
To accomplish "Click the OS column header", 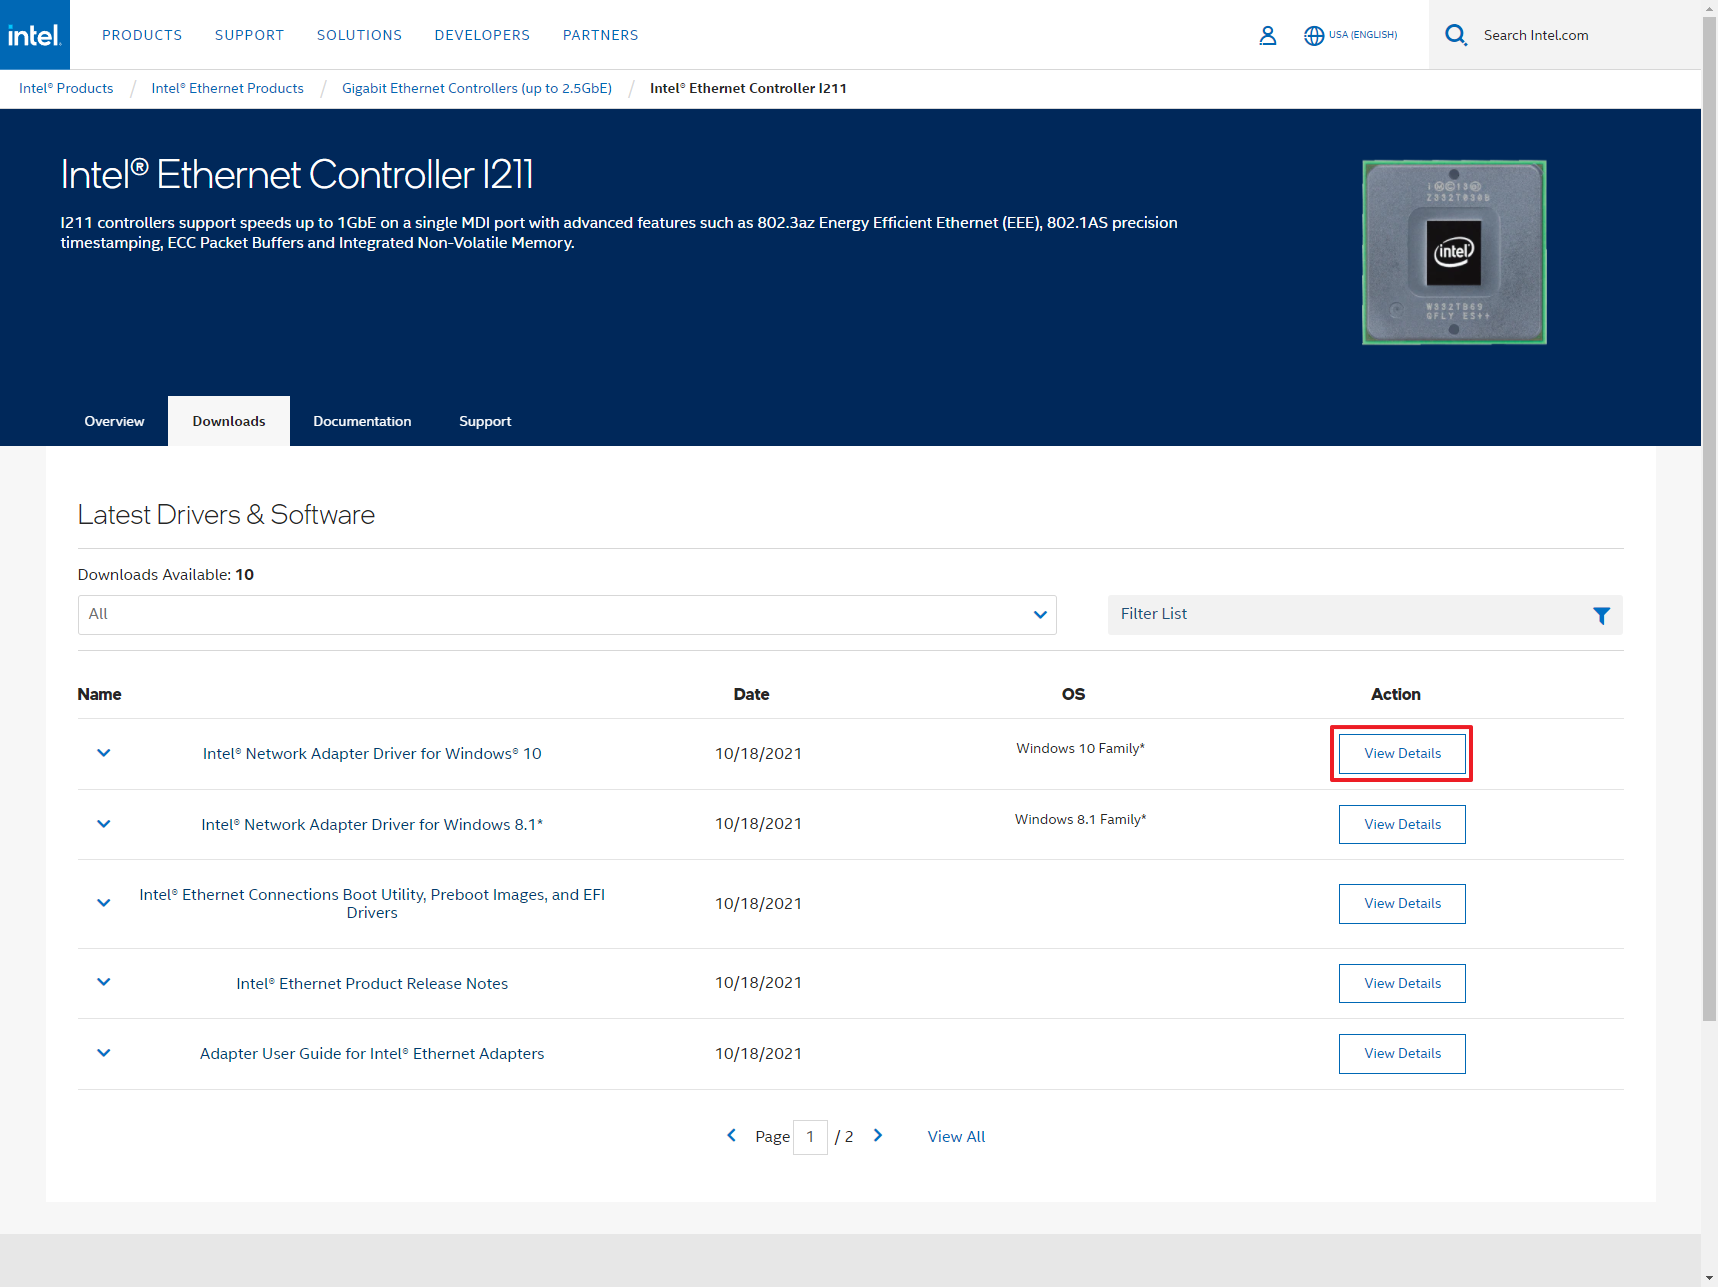I will tap(1073, 694).
